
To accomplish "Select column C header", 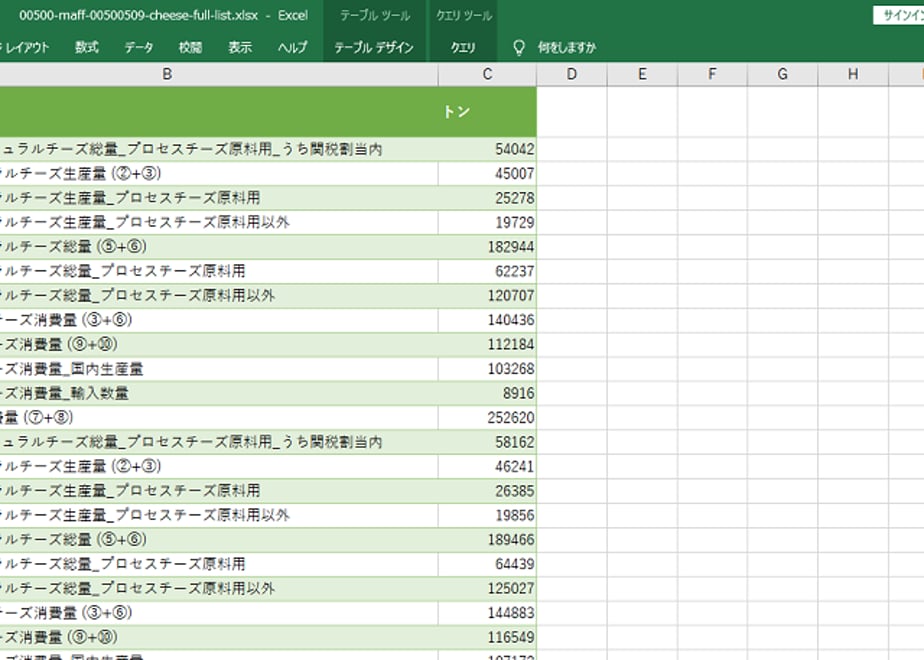I will (x=487, y=74).
